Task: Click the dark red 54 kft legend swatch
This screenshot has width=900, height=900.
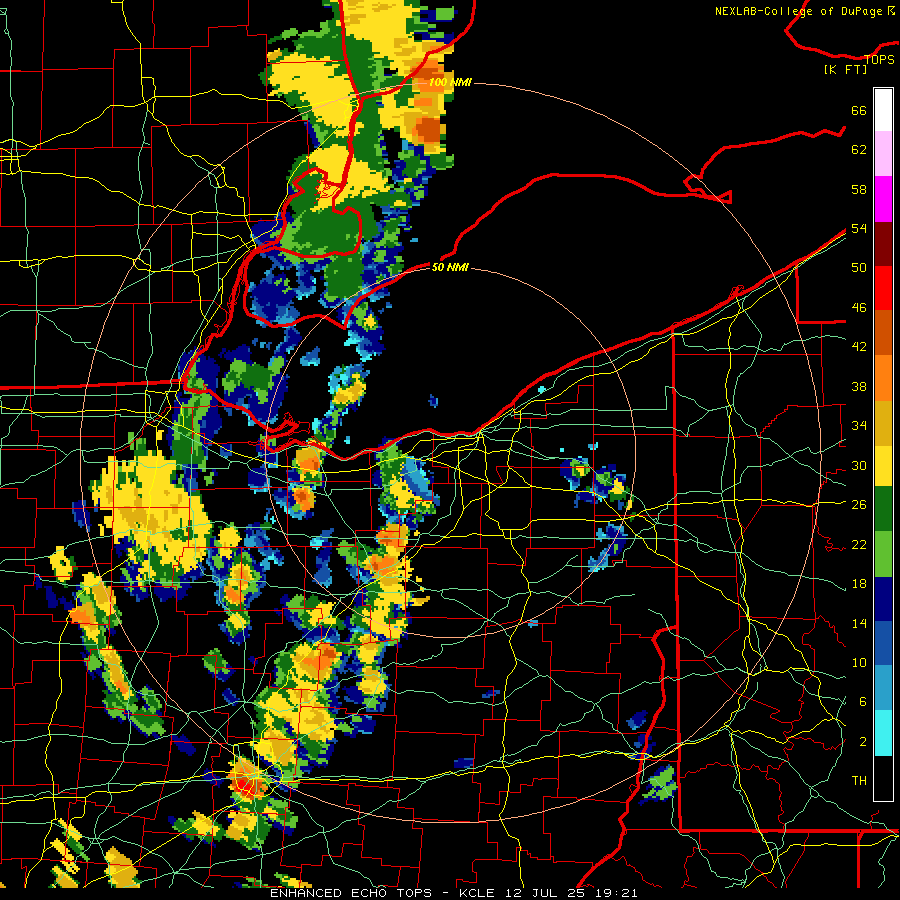Action: [883, 243]
